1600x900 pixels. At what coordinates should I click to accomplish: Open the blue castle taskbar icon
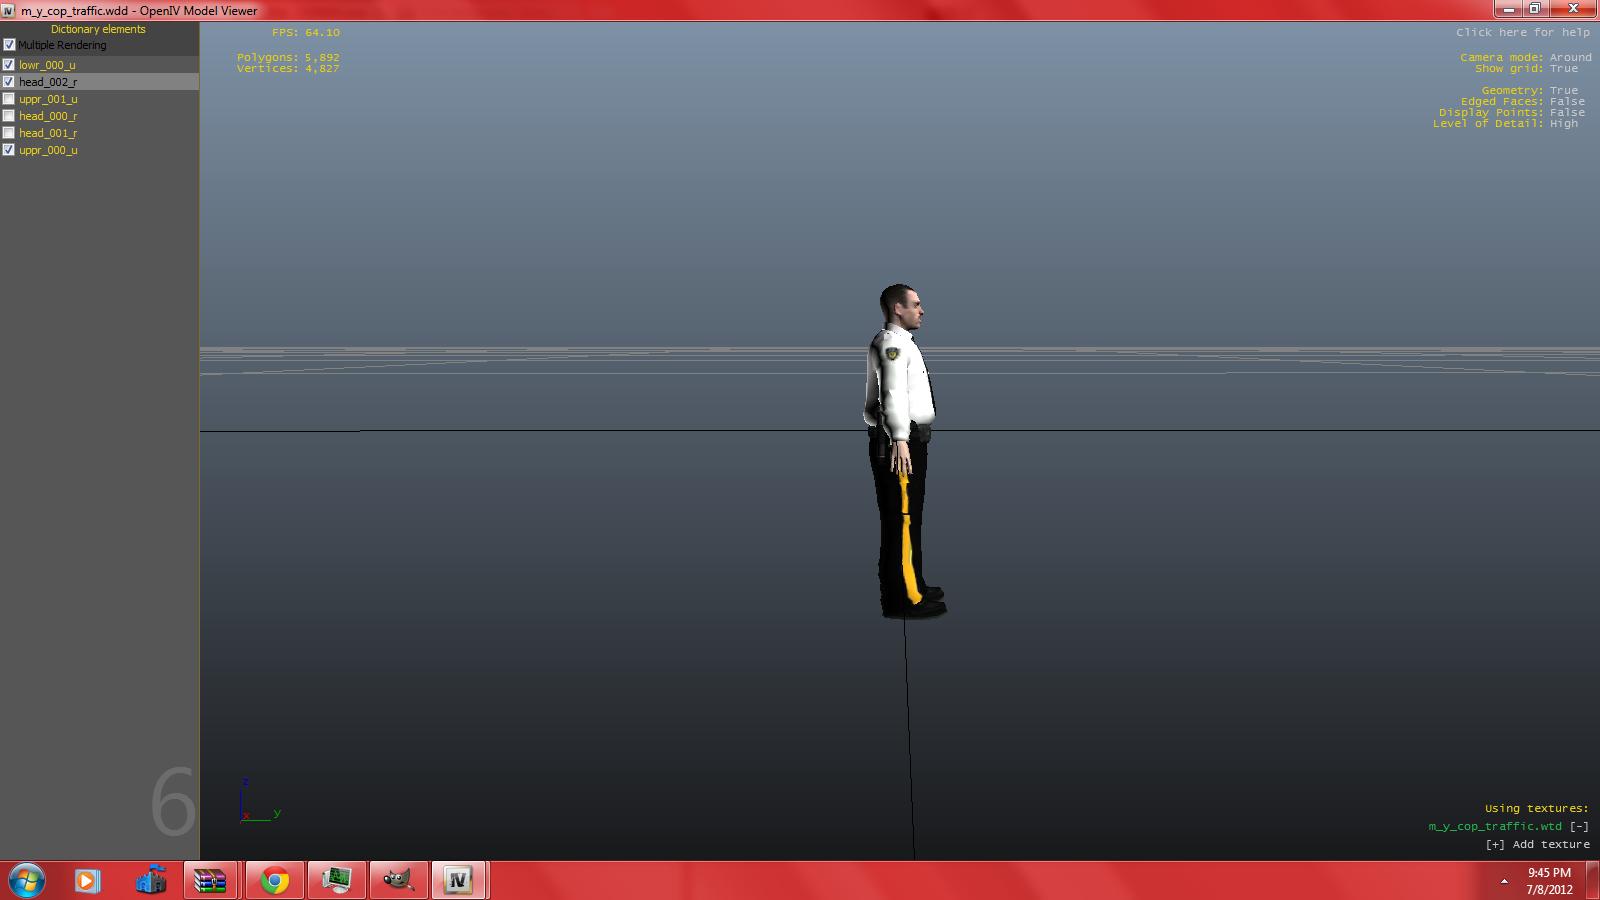(x=151, y=881)
